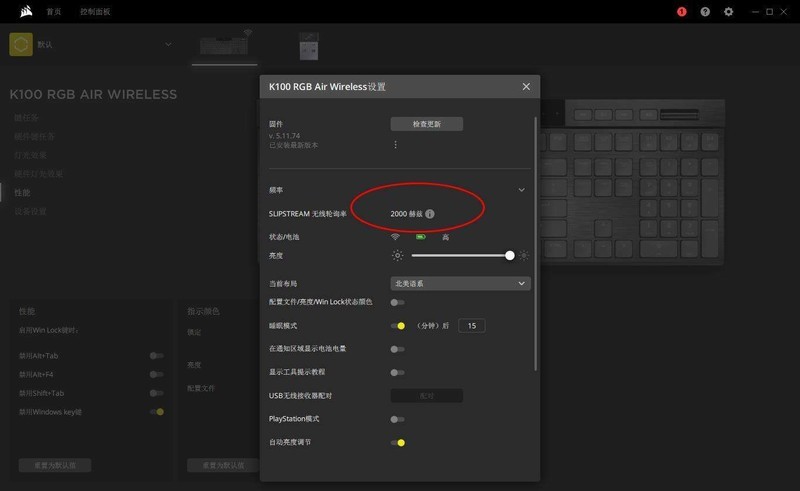The height and width of the screenshot is (491, 800).
Task: Click the USB无线接收器配对 button
Action: click(x=427, y=396)
